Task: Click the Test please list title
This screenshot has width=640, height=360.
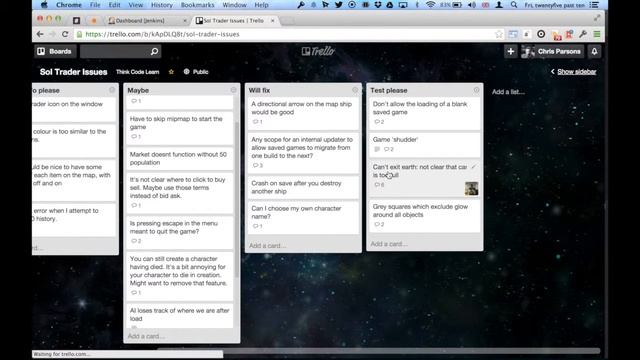Action: (389, 90)
